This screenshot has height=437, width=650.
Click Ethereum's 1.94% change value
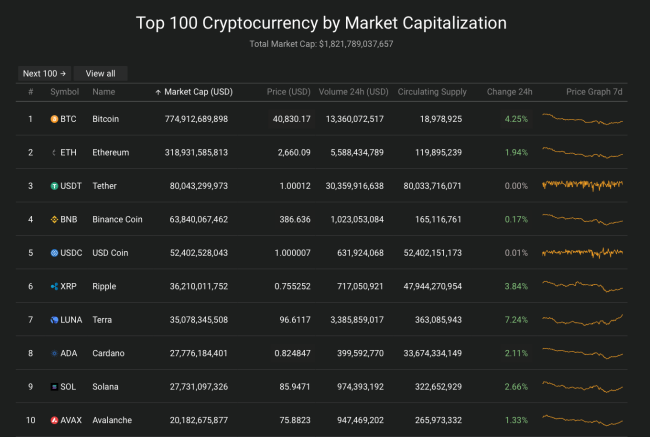[516, 153]
